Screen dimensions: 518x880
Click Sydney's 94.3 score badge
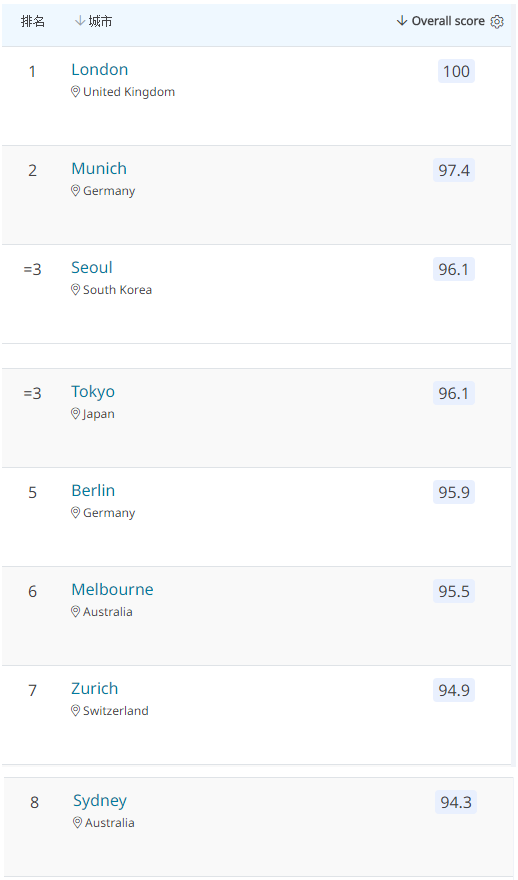click(456, 803)
